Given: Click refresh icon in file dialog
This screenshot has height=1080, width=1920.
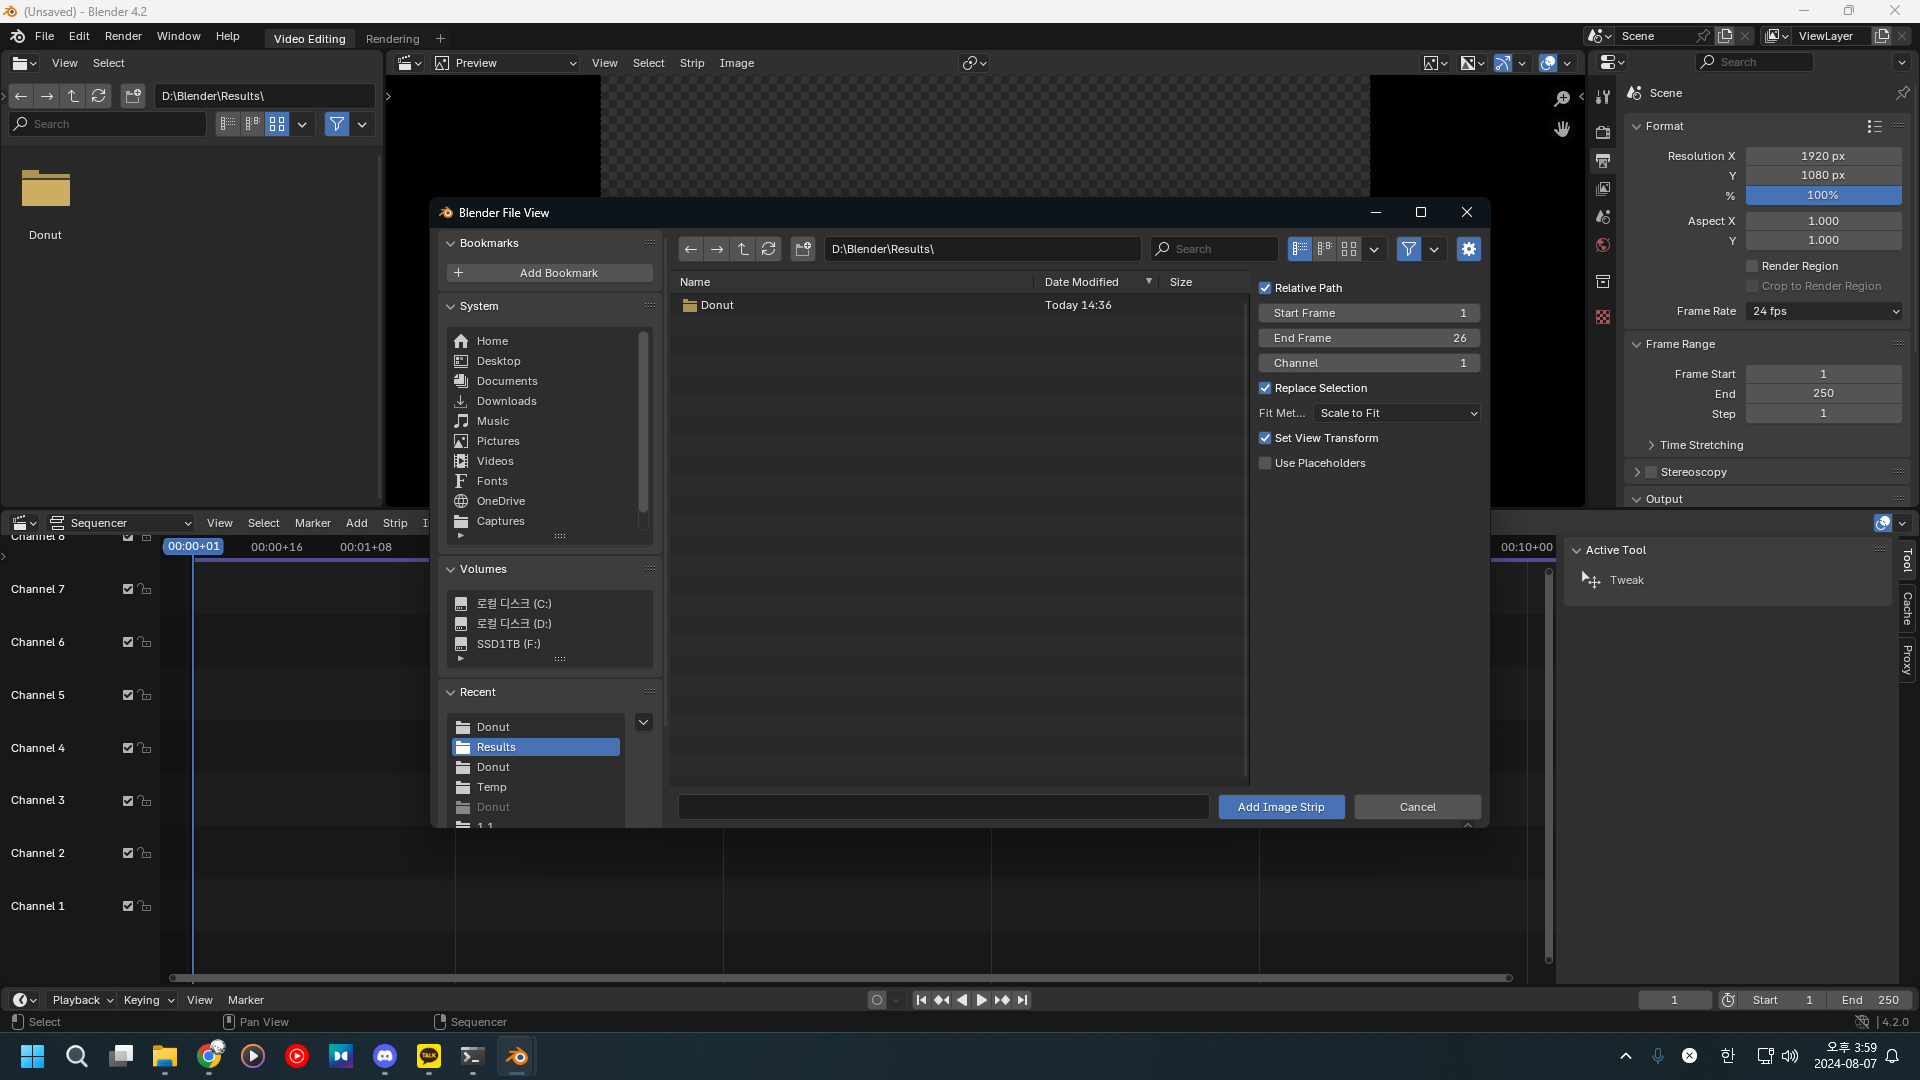Looking at the screenshot, I should 768,249.
